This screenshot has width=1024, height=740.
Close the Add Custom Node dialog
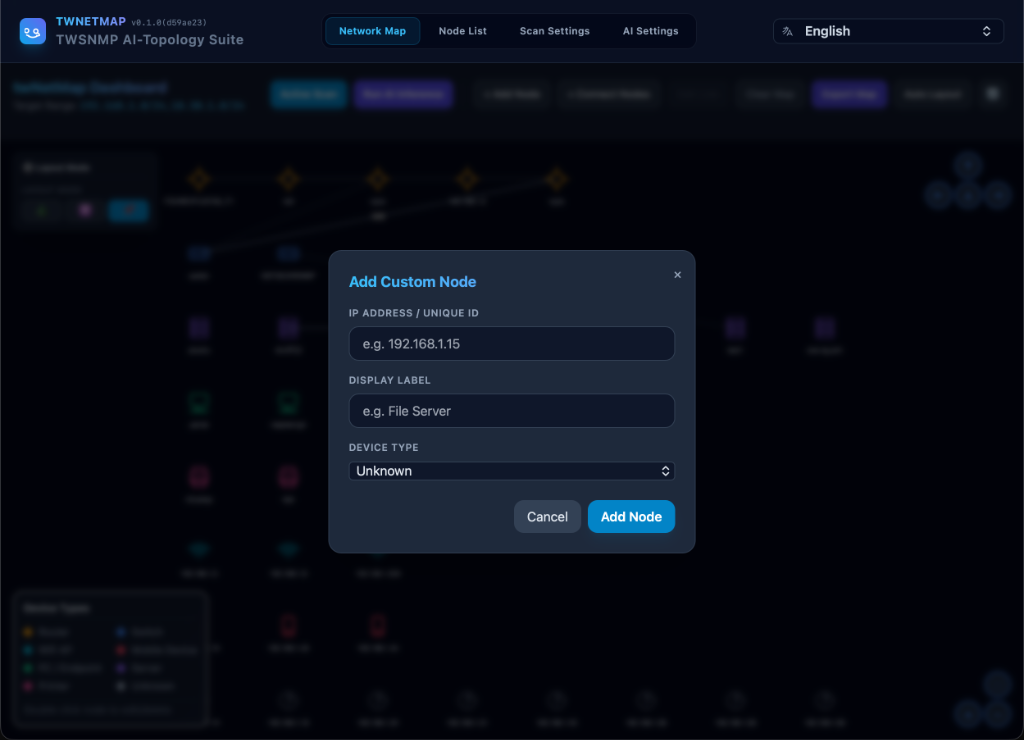(x=677, y=275)
